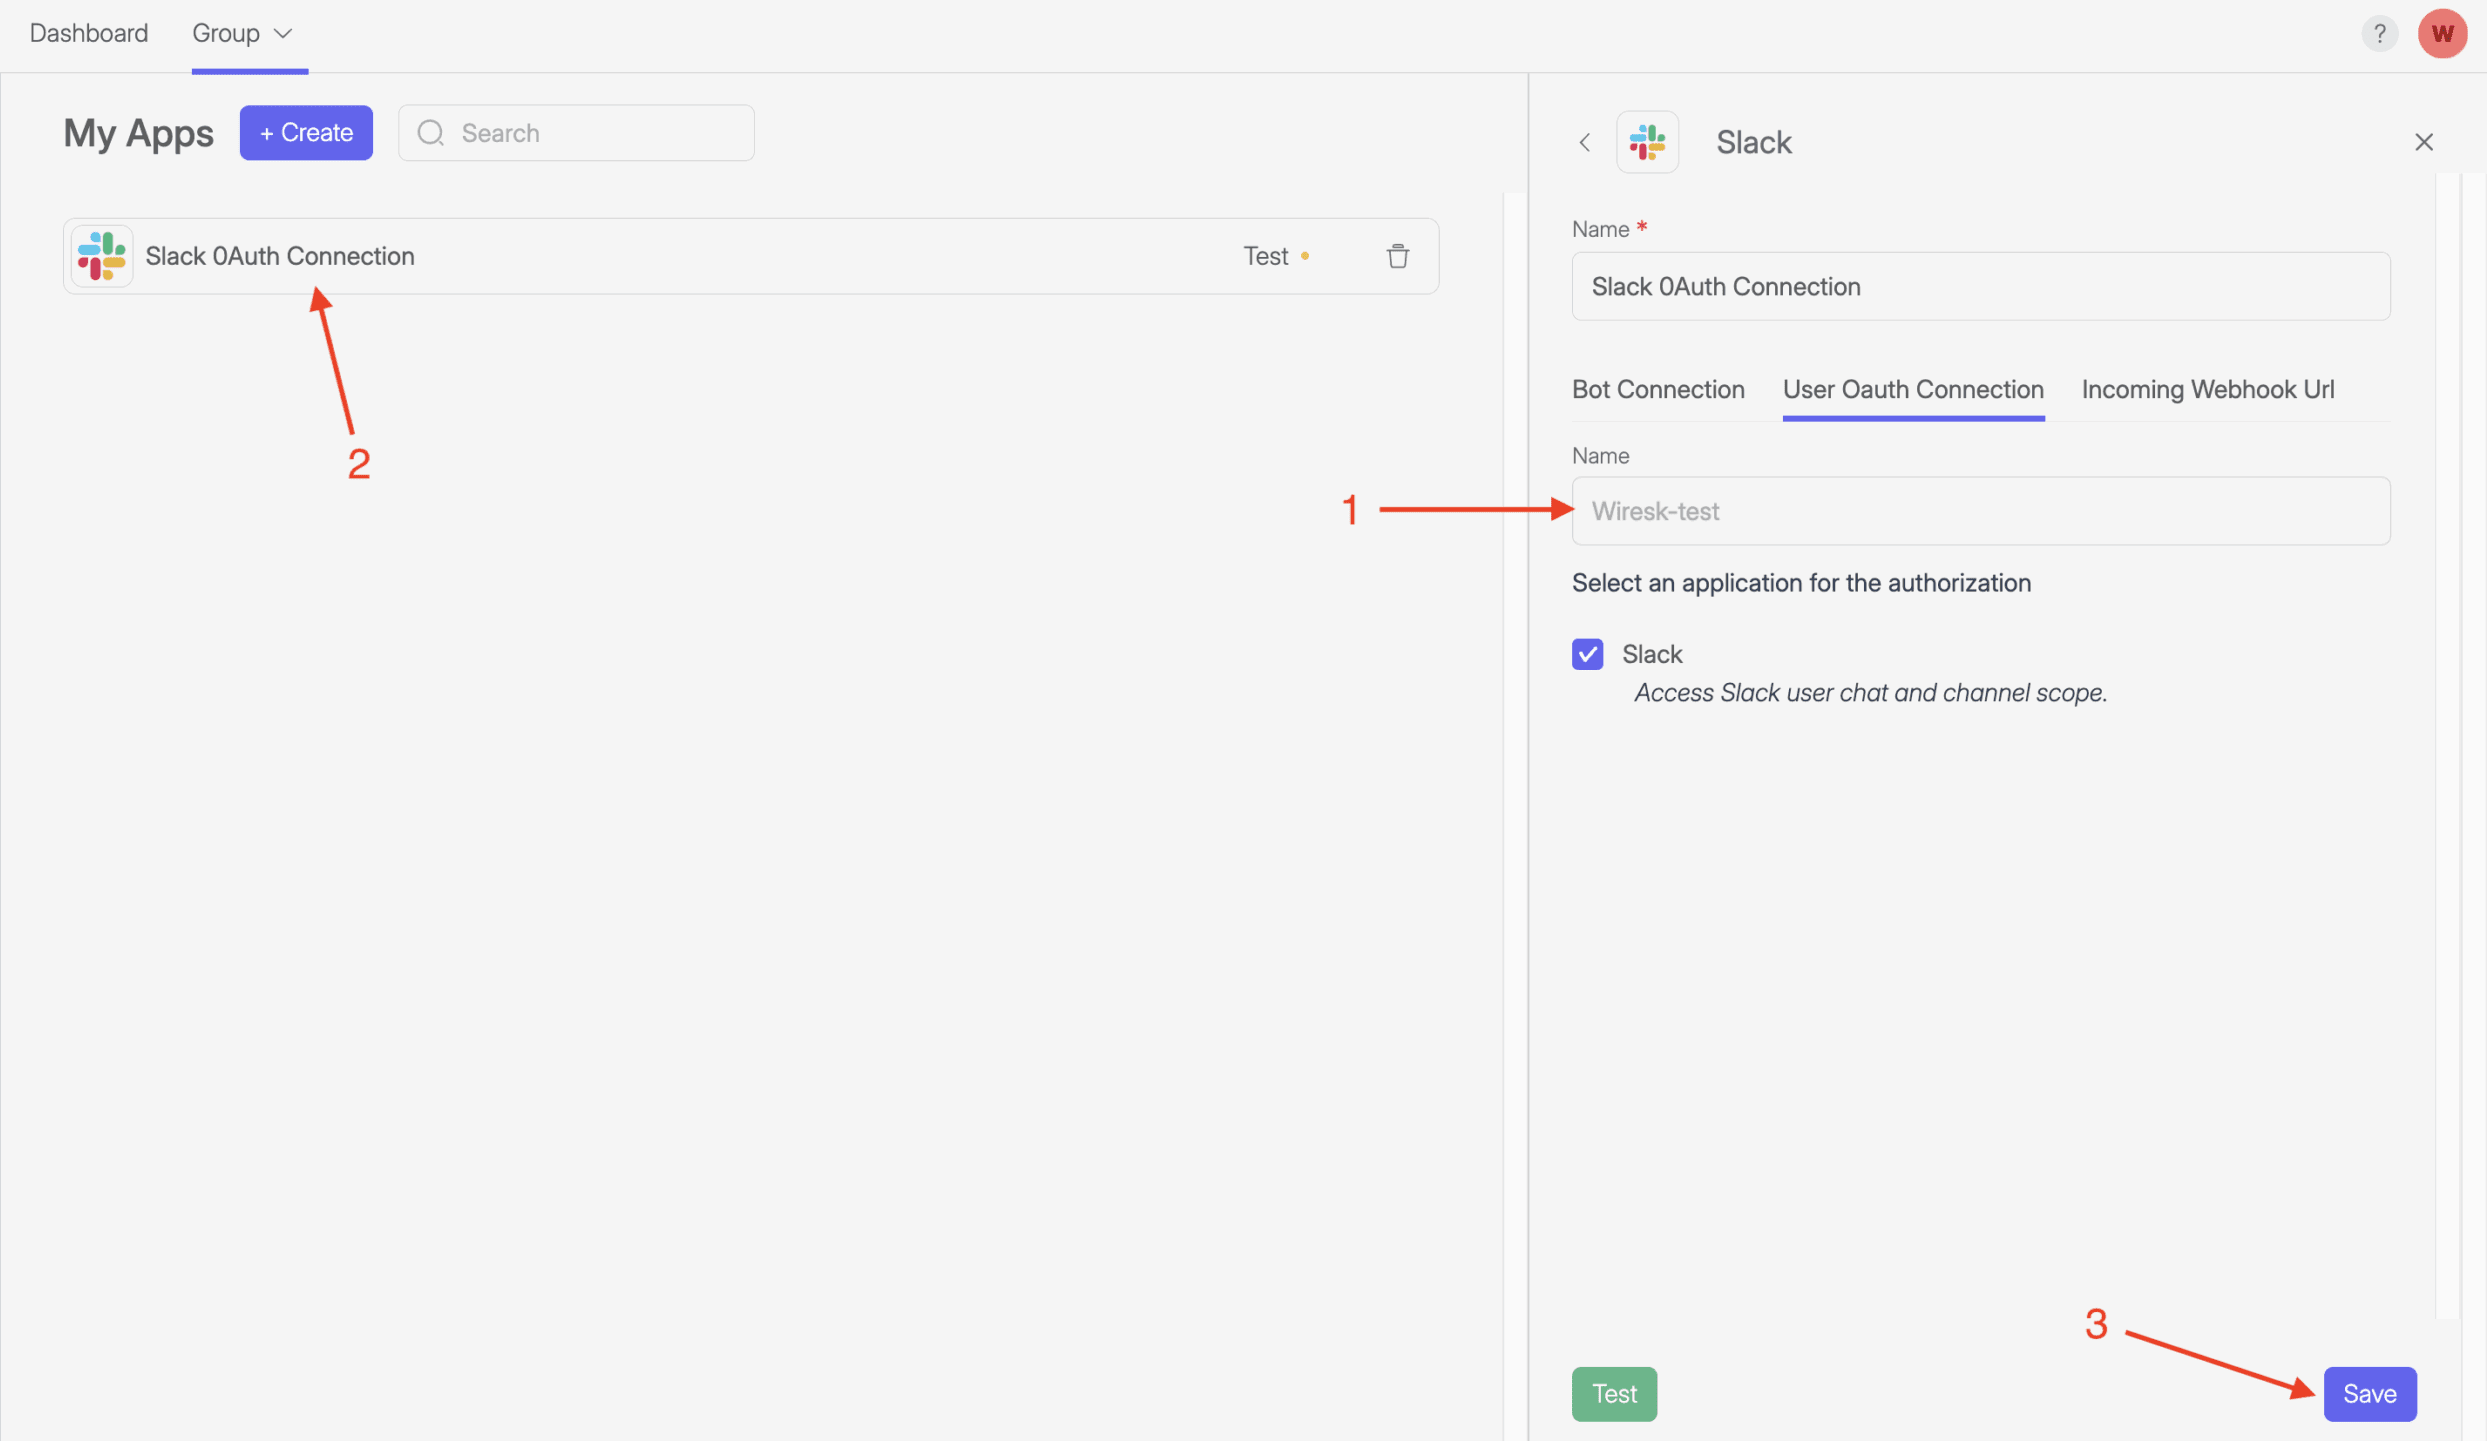Open the help question mark icon
The height and width of the screenshot is (1441, 2487).
(x=2379, y=33)
